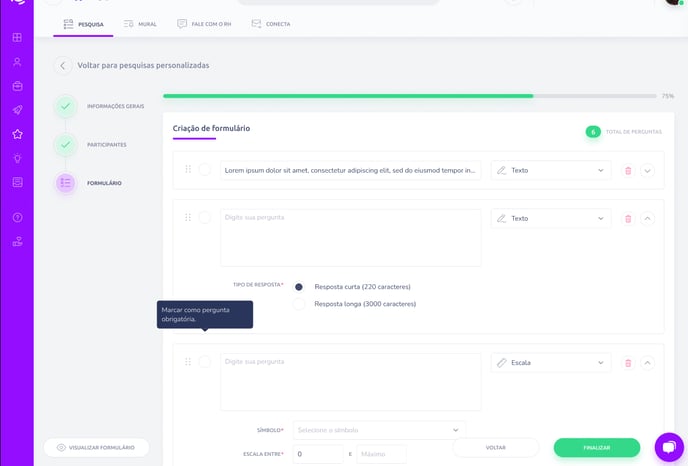The height and width of the screenshot is (466, 688).
Task: Mark the first question as required
Action: (x=205, y=170)
